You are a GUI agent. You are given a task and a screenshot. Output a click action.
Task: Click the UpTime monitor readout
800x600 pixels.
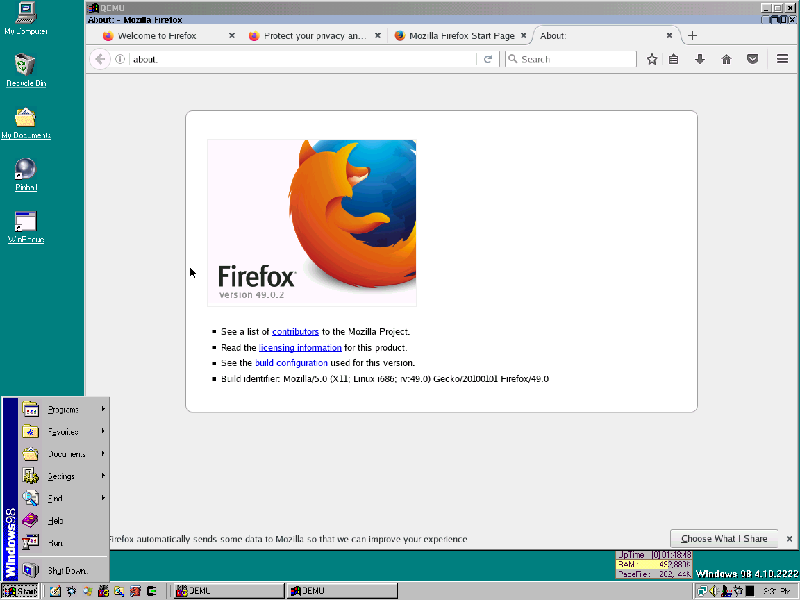tap(654, 555)
